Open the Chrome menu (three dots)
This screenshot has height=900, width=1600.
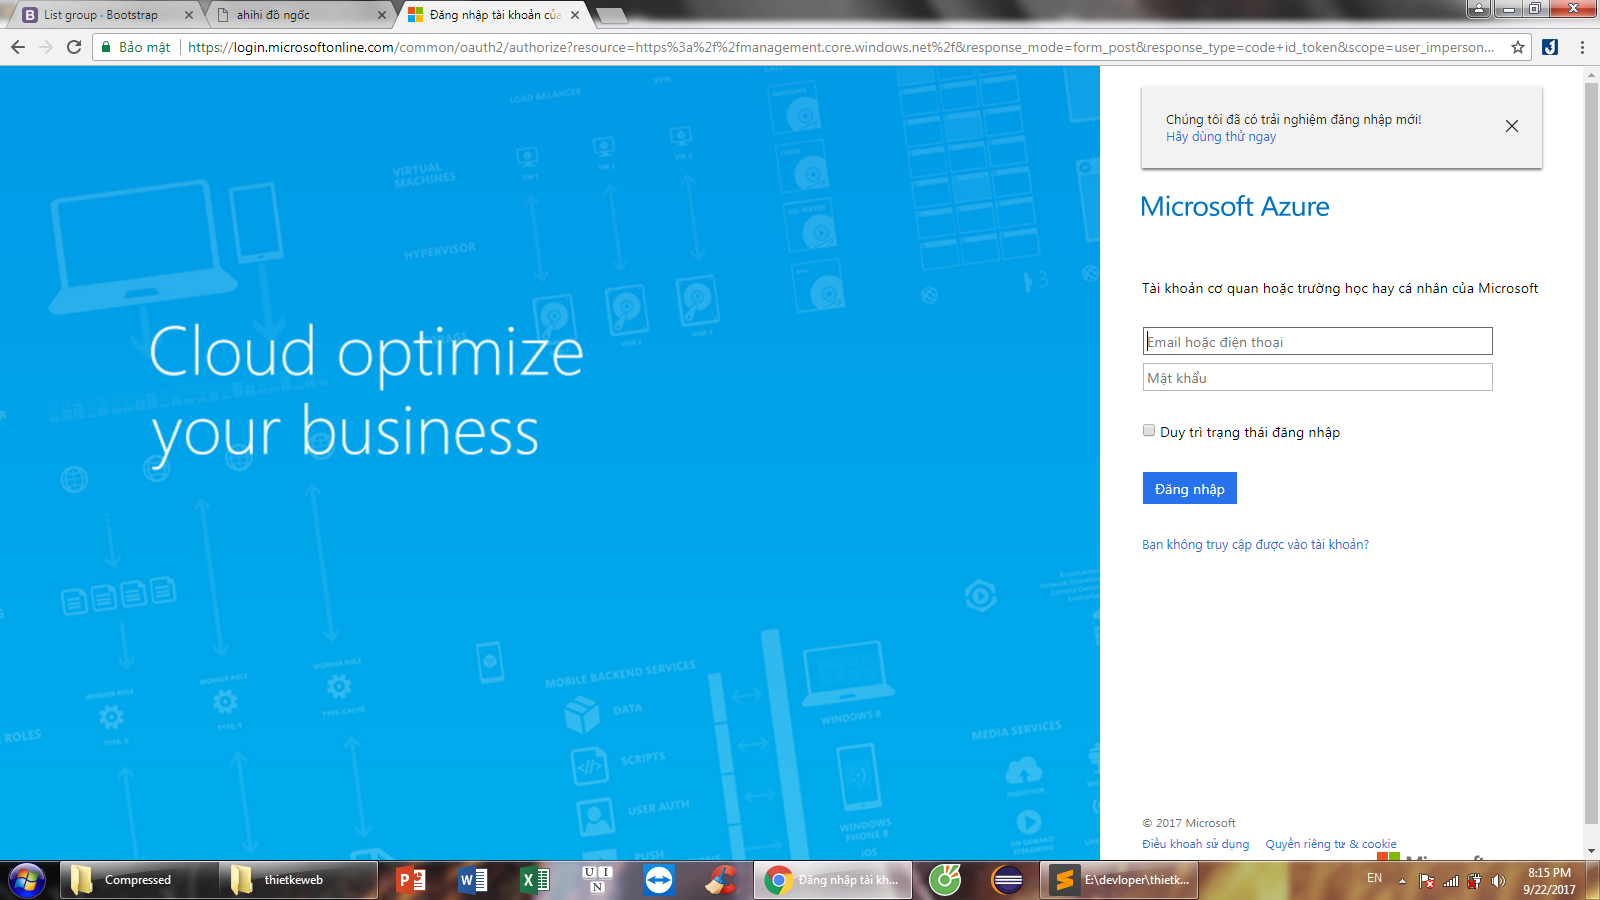point(1582,47)
